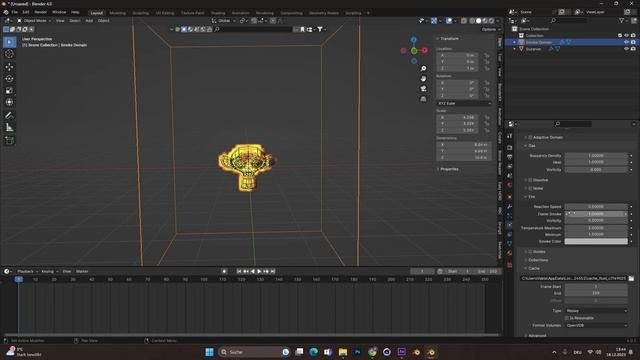The image size is (640, 360).
Task: Click the red X axis gizmo ball
Action: 424,50
